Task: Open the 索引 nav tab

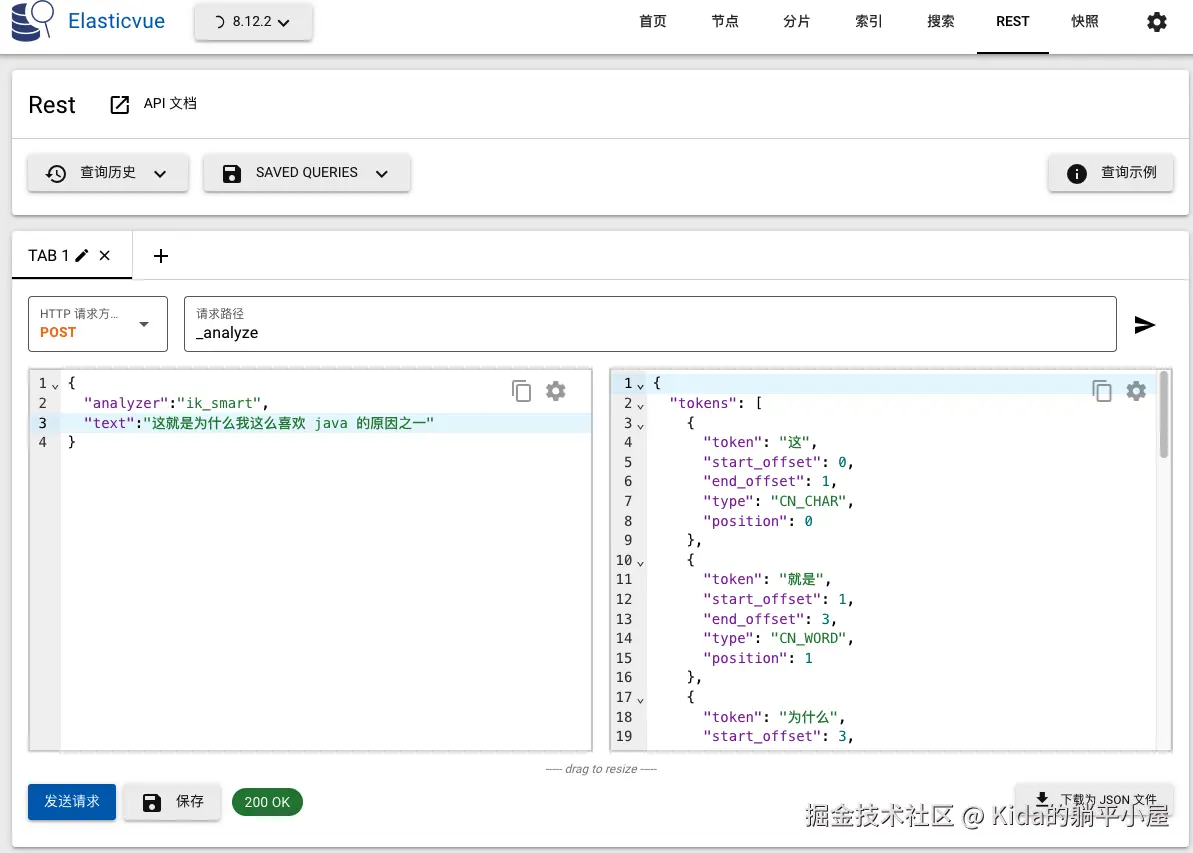Action: (x=869, y=22)
